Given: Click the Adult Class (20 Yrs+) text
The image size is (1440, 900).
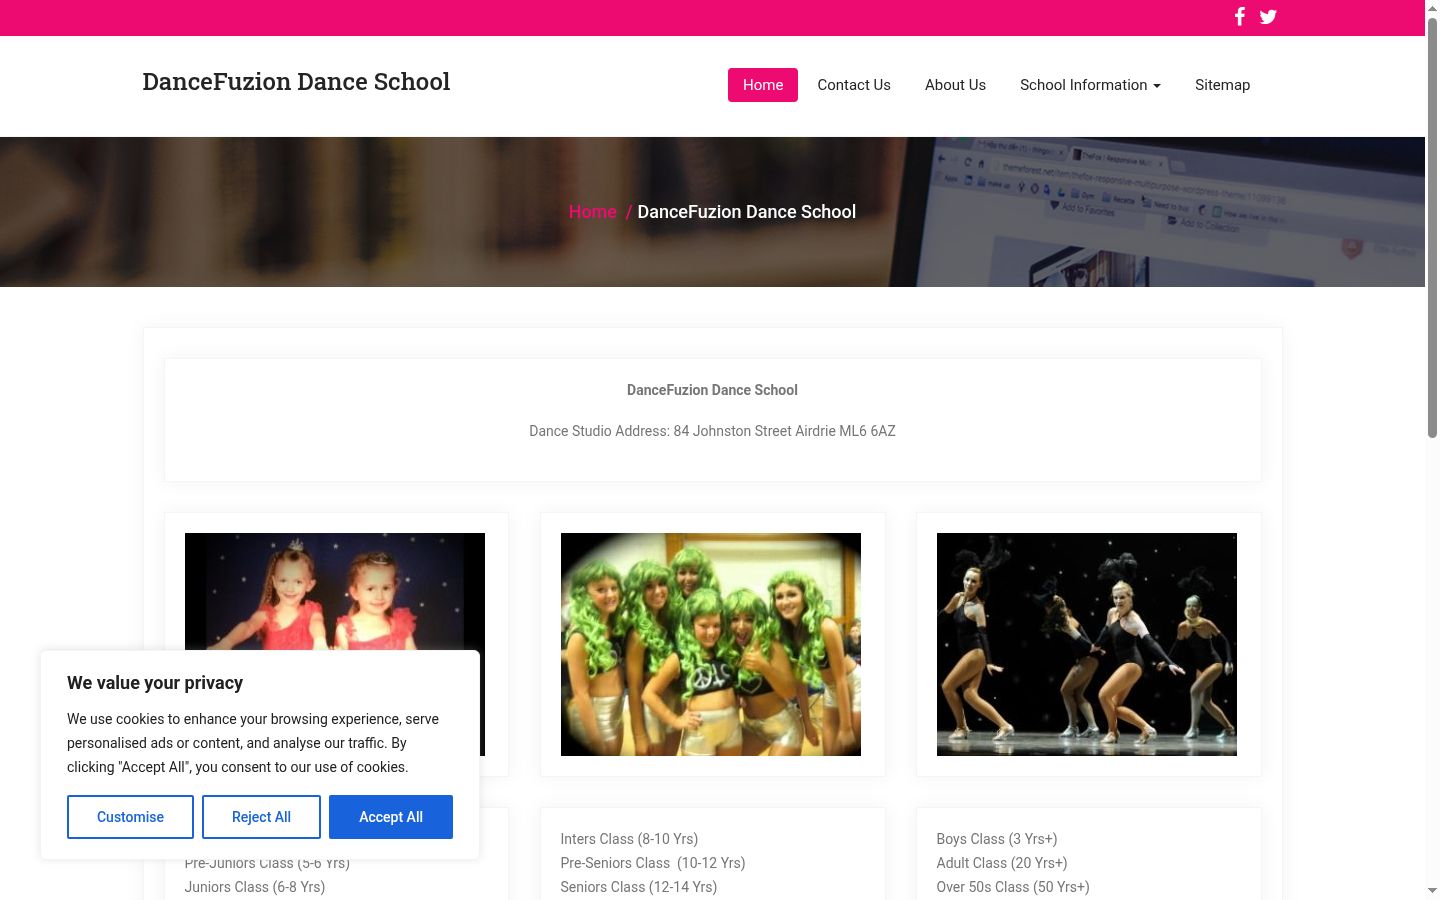Looking at the screenshot, I should coord(1002,863).
